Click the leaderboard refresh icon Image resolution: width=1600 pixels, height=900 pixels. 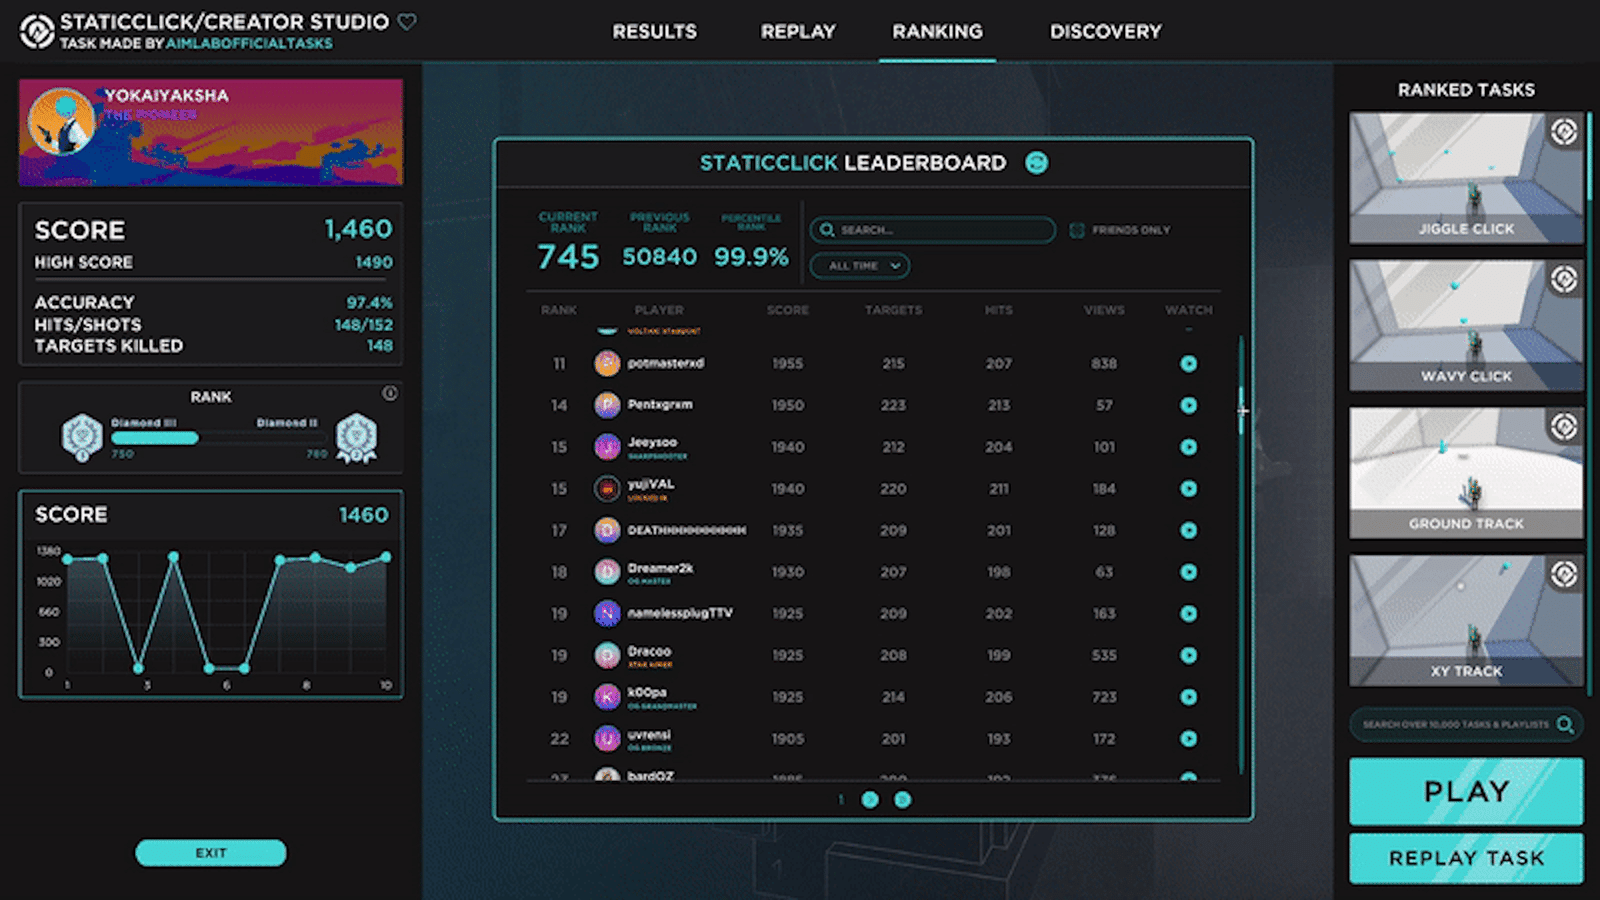click(x=1037, y=163)
